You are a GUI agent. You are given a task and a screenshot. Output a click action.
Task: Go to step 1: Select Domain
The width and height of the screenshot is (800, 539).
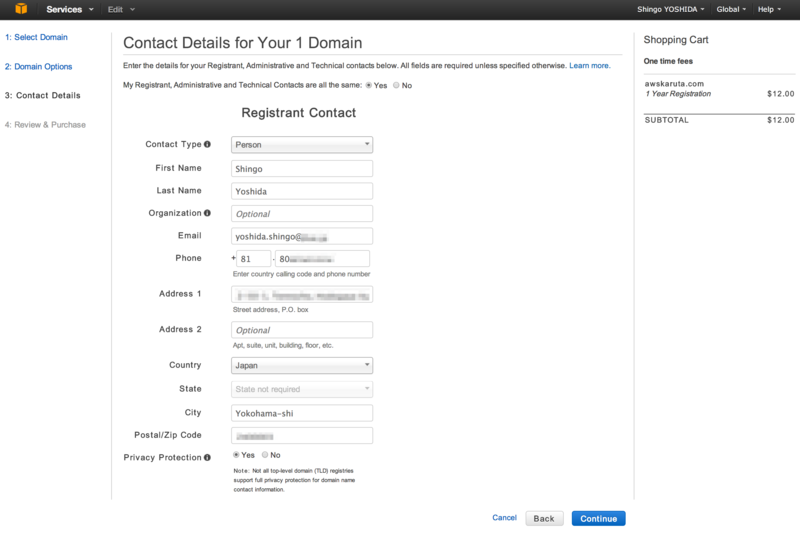coord(36,37)
